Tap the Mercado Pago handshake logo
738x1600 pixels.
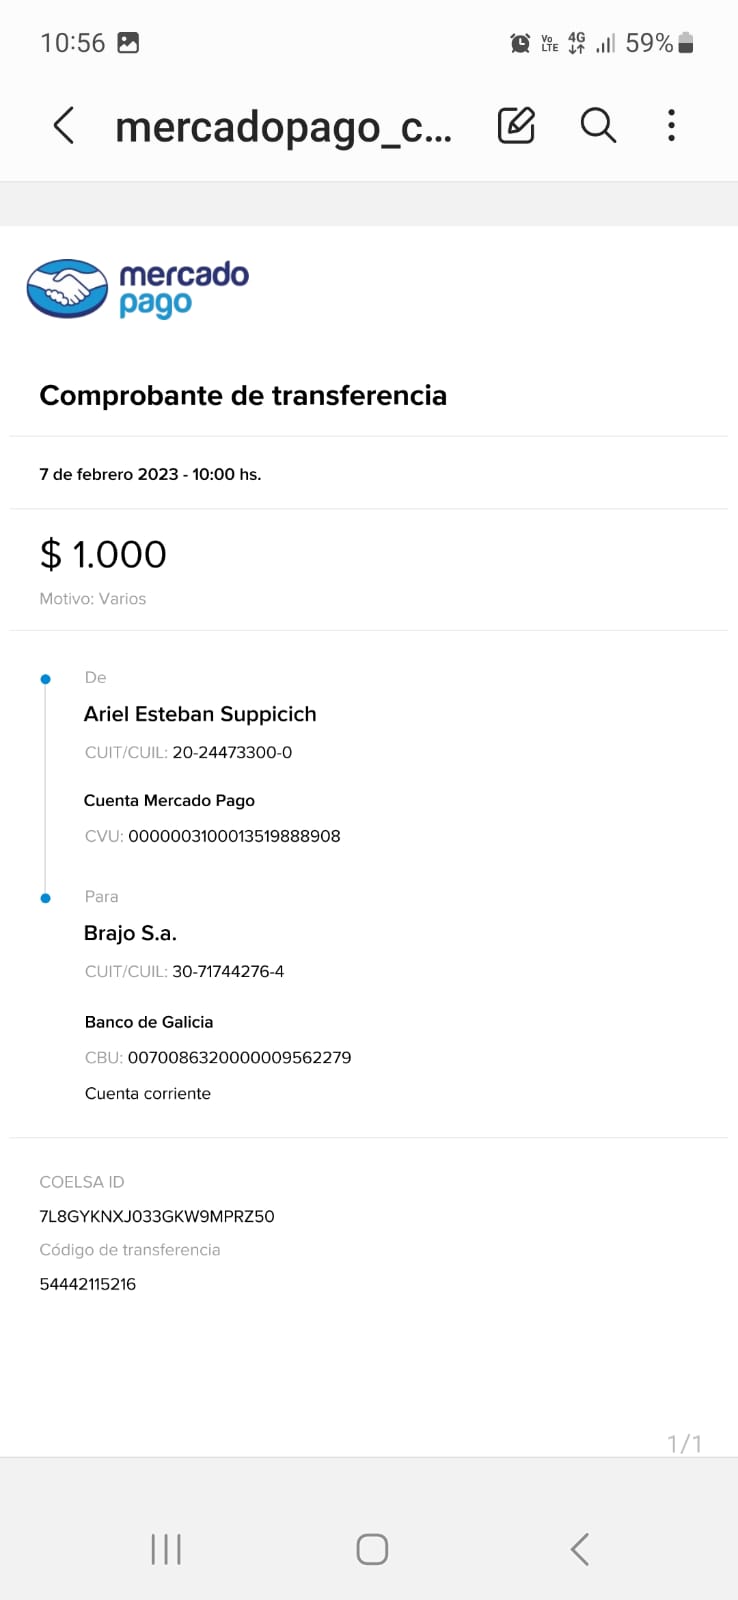(67, 288)
